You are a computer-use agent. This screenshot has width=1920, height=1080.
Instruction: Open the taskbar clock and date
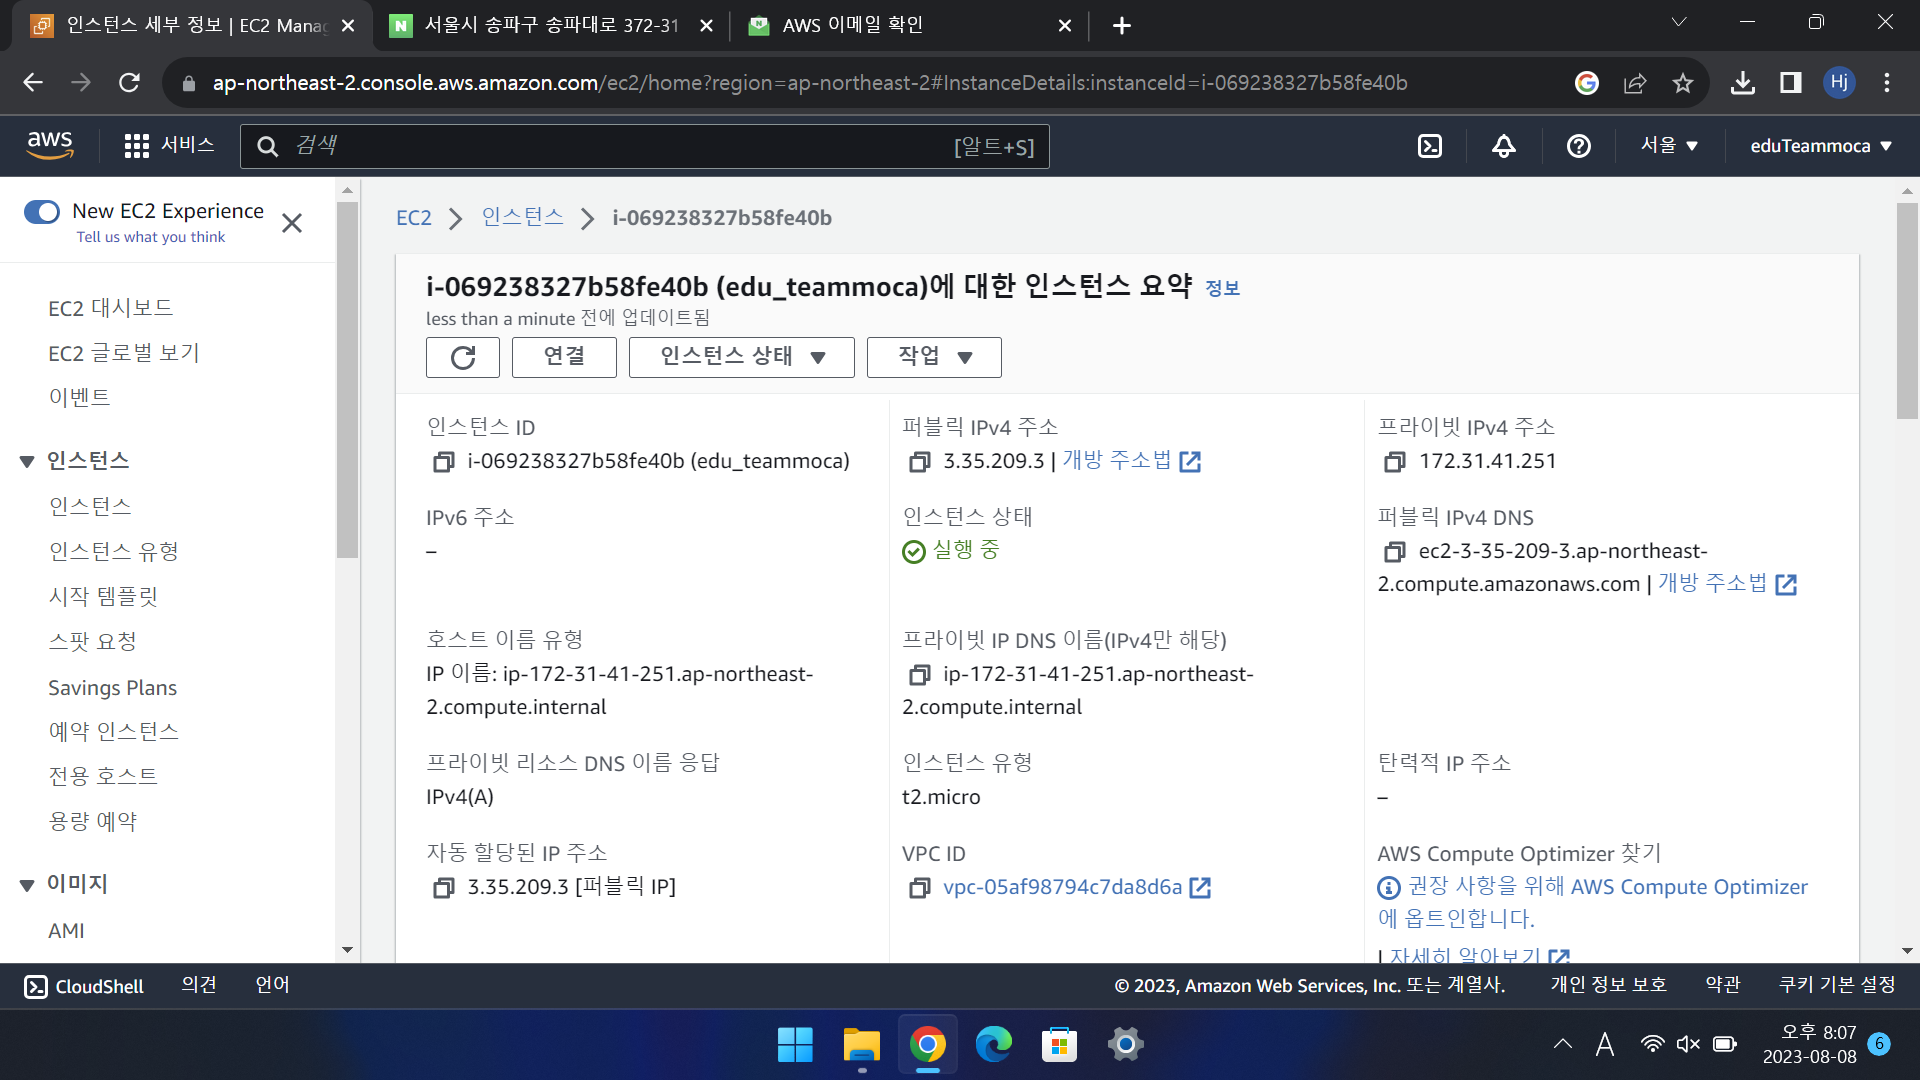point(1809,1045)
